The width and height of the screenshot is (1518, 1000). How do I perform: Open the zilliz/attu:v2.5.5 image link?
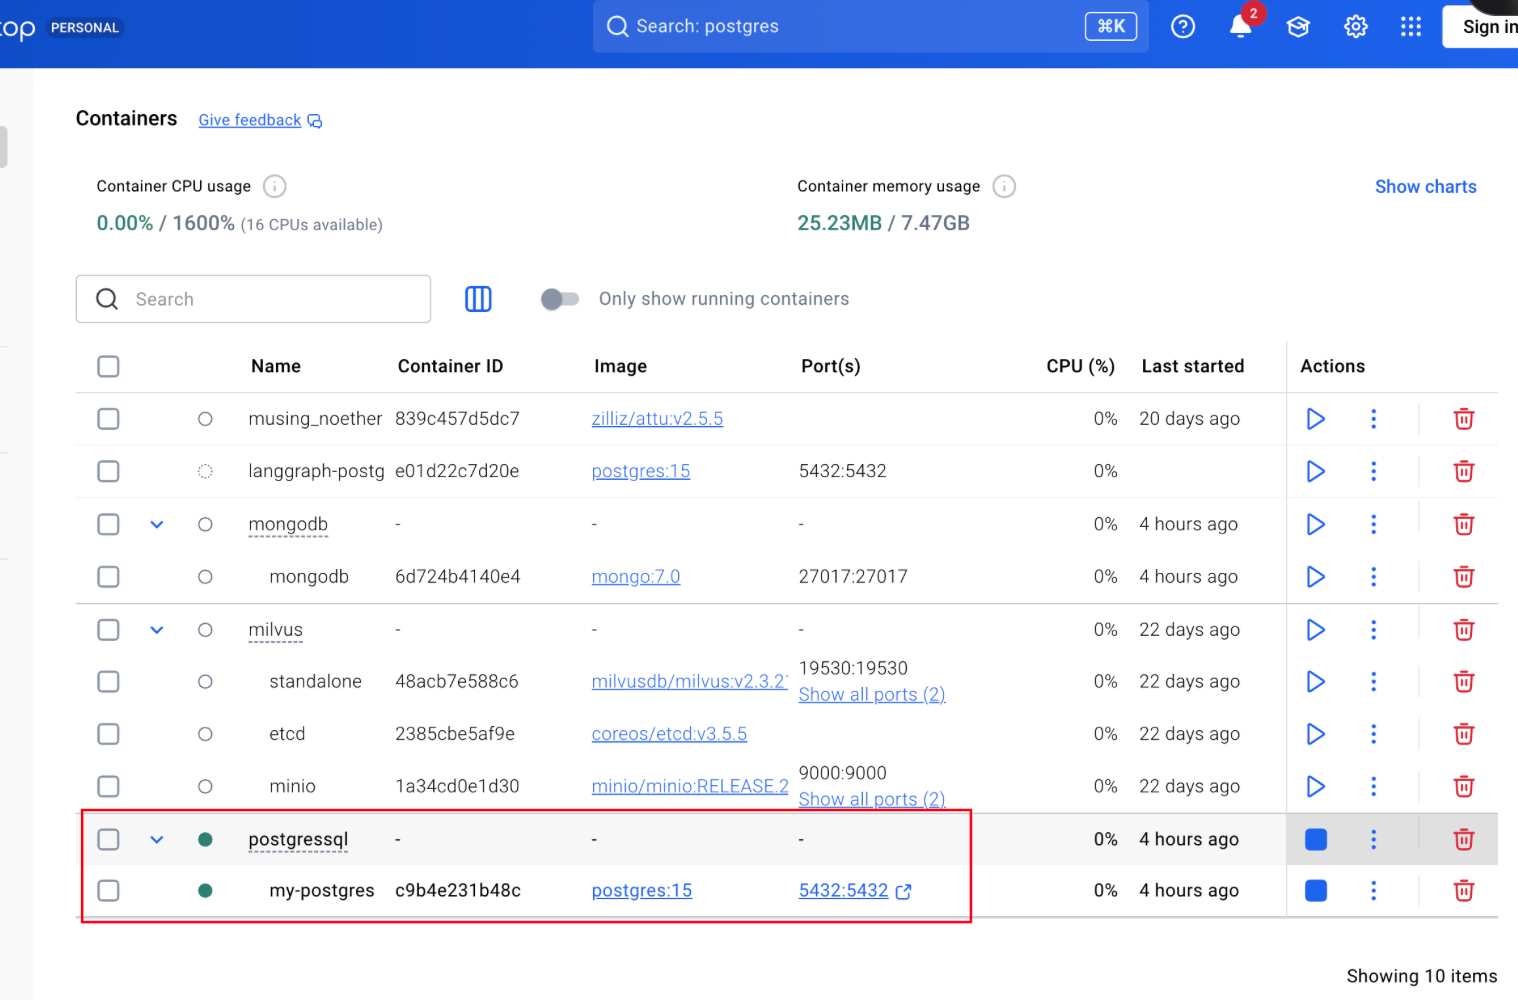[657, 419]
